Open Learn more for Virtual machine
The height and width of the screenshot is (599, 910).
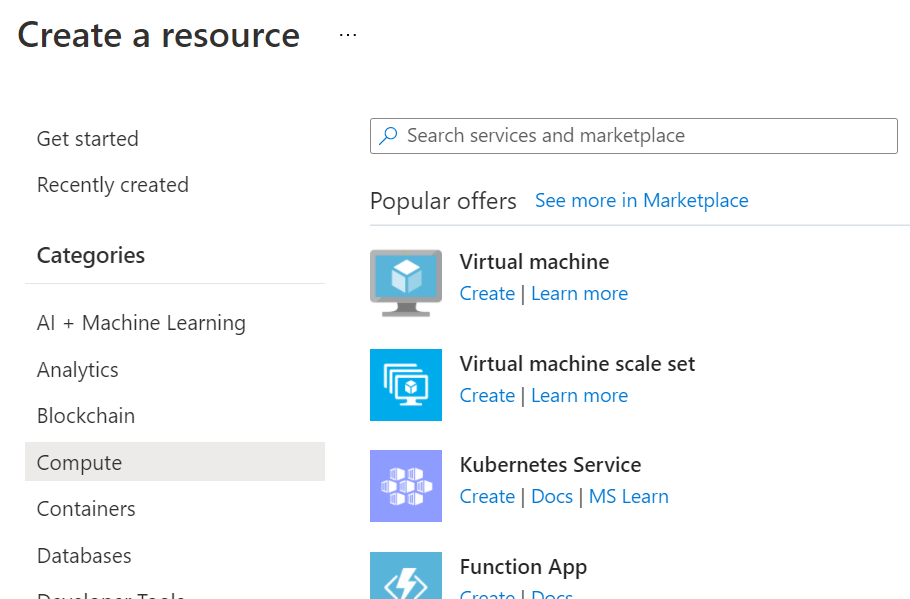point(579,294)
